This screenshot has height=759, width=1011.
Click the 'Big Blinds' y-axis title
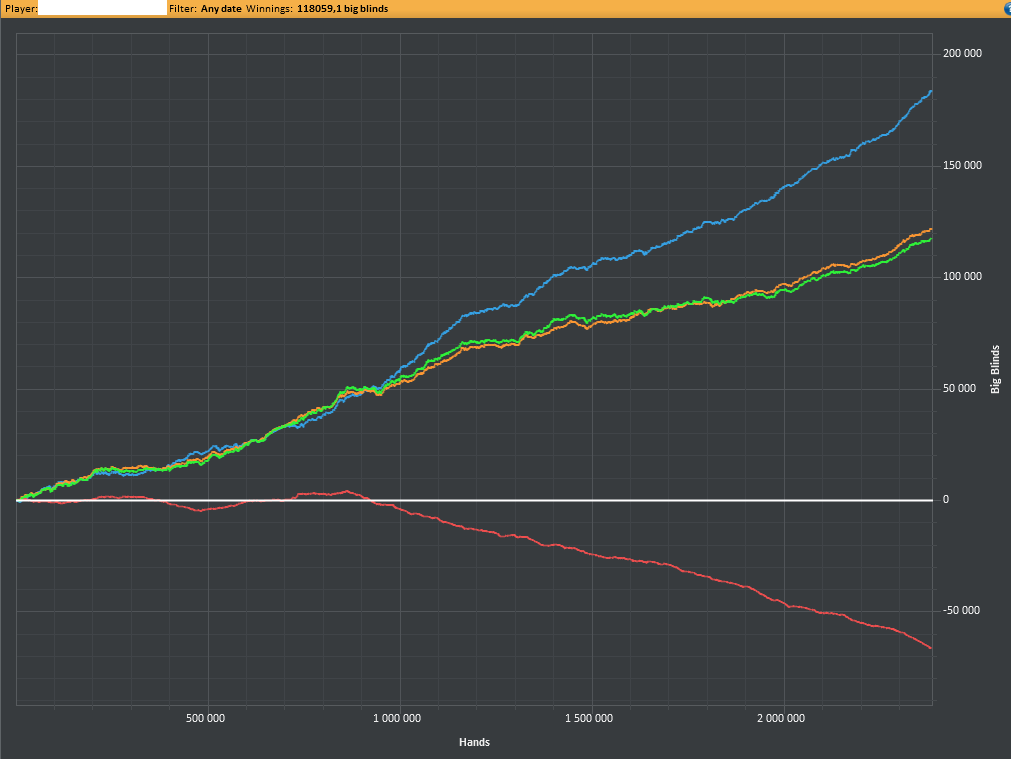coord(996,370)
